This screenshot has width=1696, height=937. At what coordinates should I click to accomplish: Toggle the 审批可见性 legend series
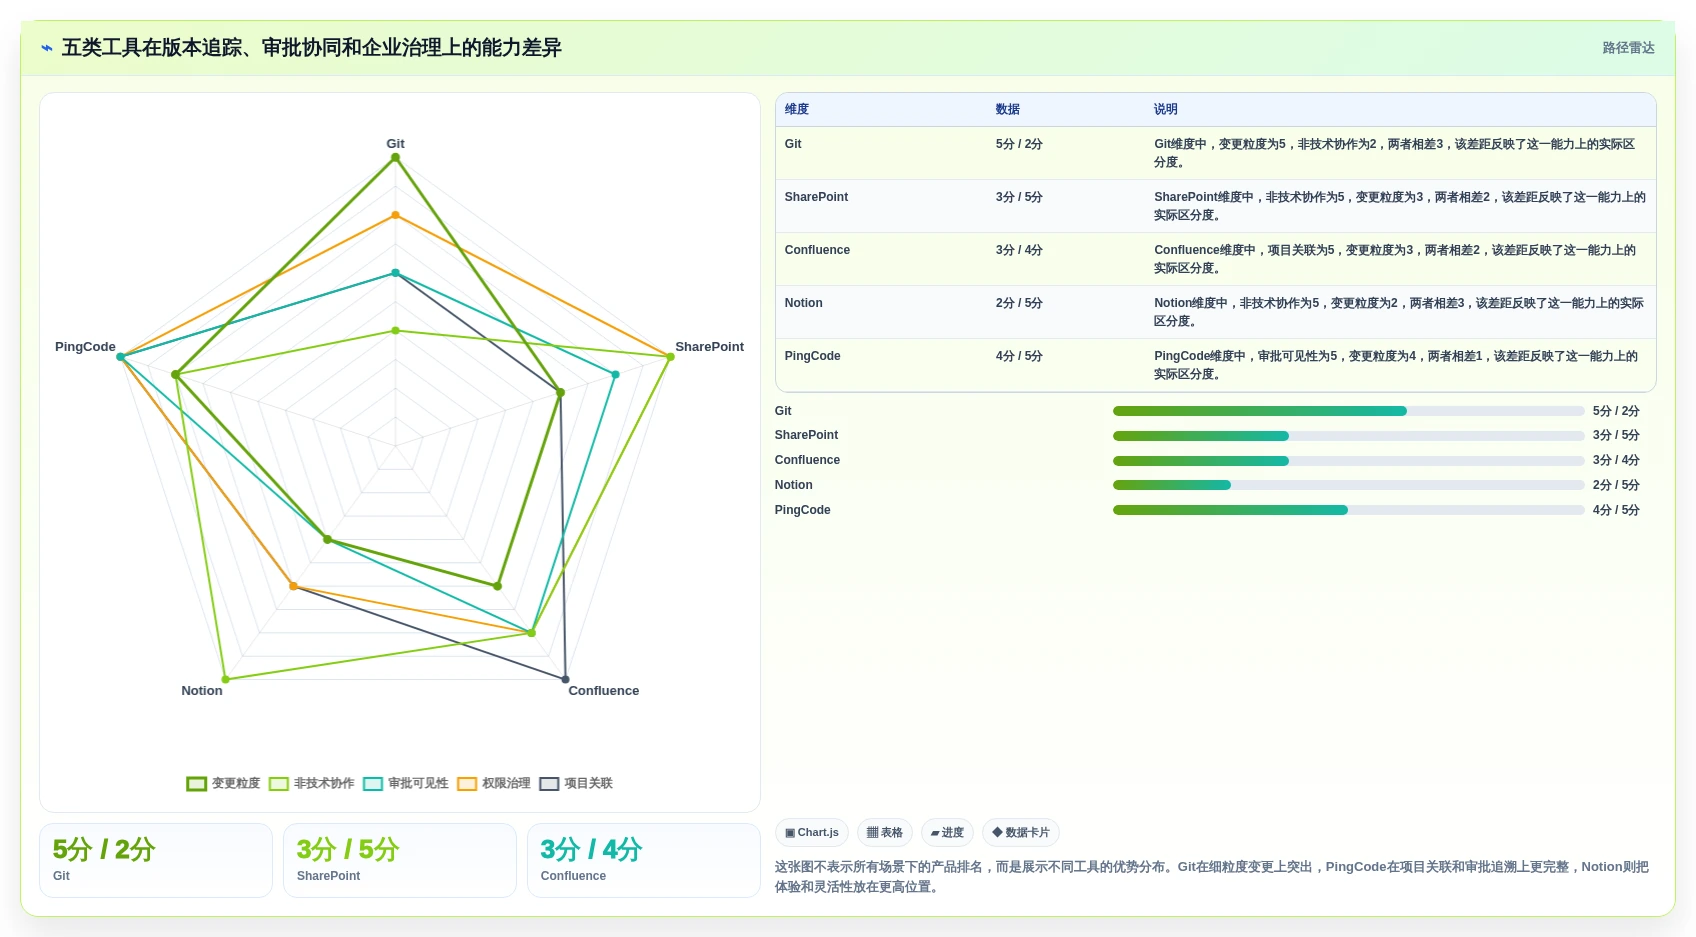coord(405,783)
